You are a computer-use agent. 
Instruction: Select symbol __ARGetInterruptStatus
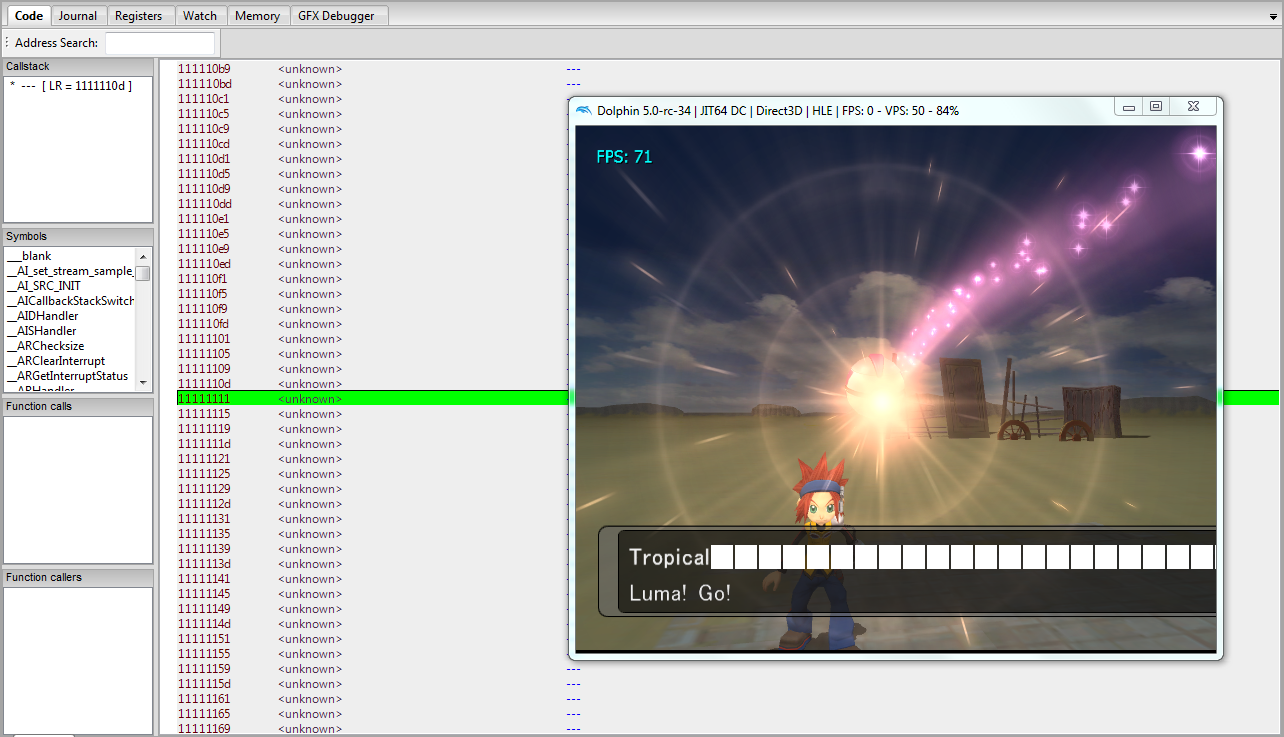pyautogui.click(x=67, y=376)
